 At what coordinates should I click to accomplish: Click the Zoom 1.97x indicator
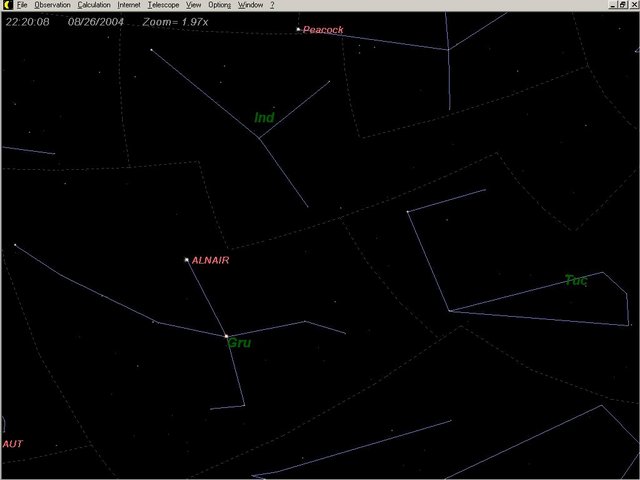tap(171, 19)
